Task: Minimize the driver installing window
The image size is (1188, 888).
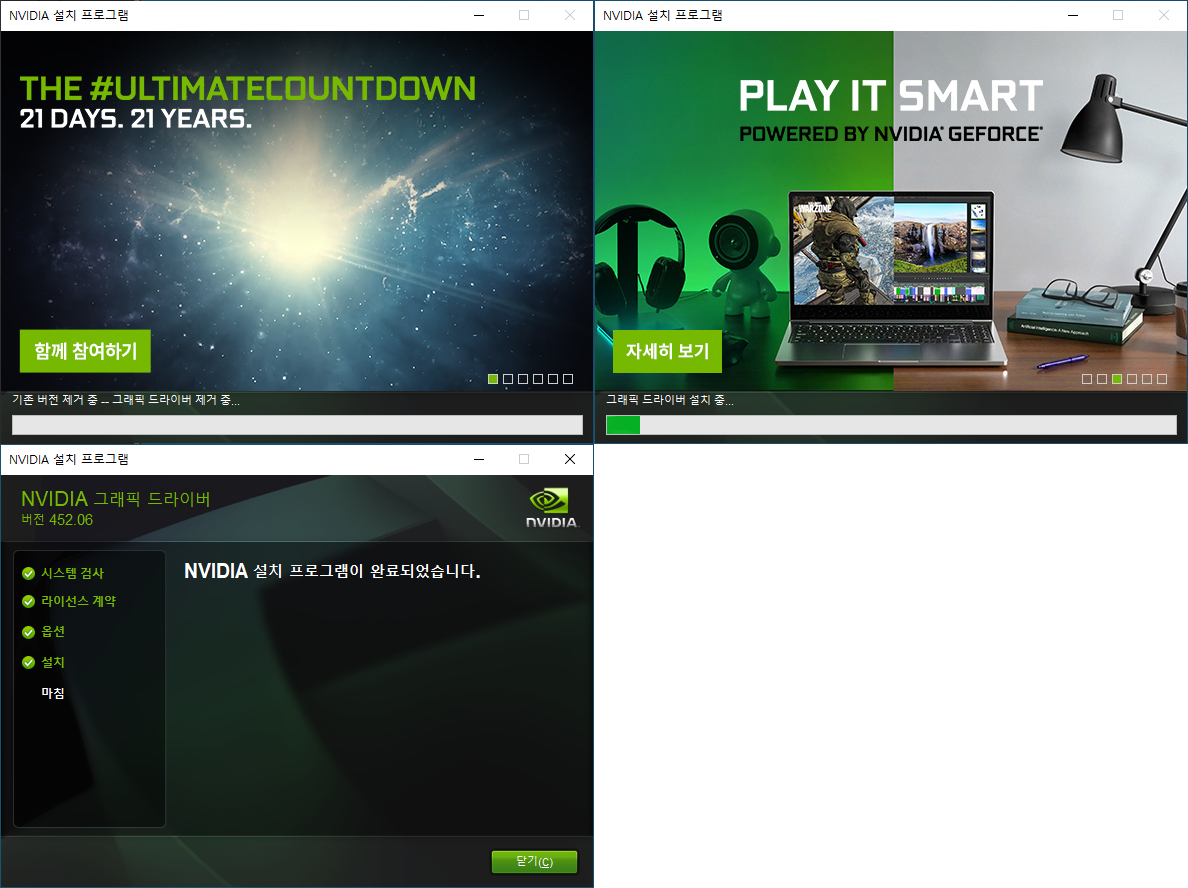Action: [1073, 15]
